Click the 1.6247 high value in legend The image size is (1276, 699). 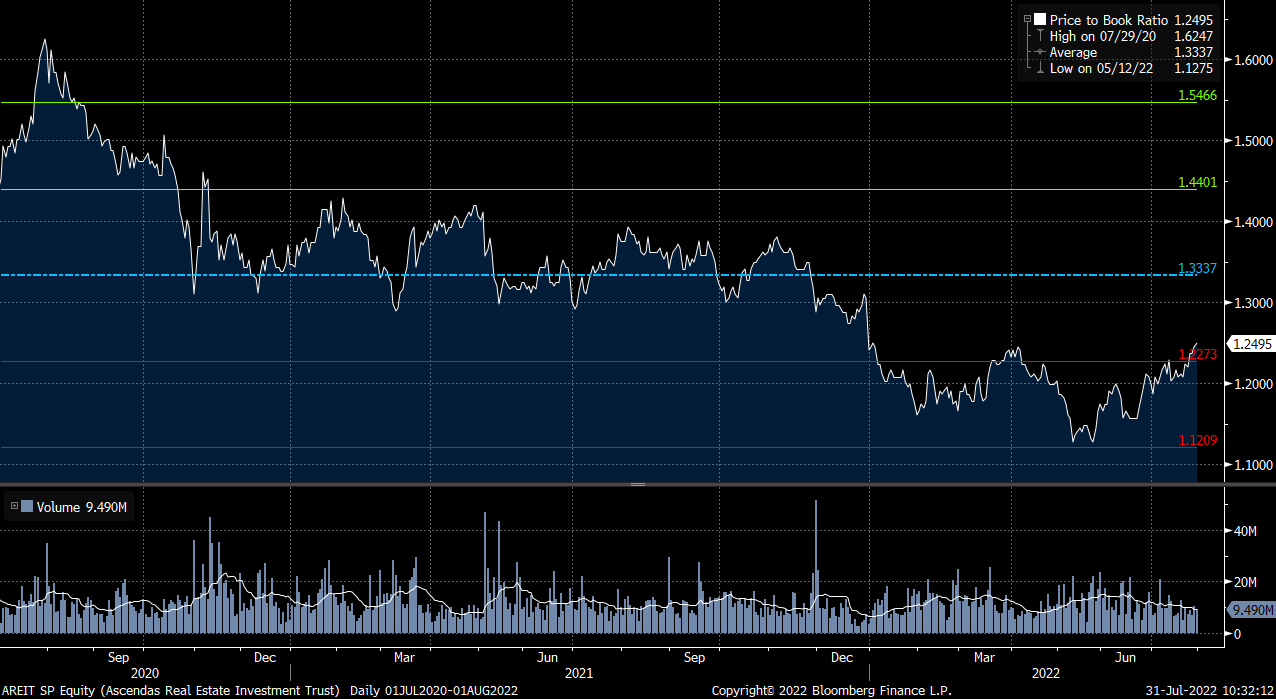pyautogui.click(x=1192, y=36)
